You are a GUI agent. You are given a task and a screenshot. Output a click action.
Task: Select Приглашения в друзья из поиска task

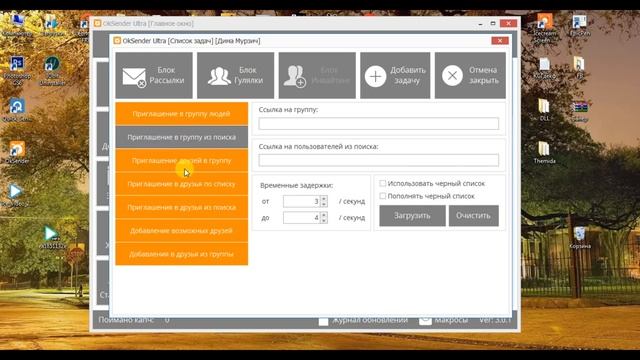(x=182, y=207)
